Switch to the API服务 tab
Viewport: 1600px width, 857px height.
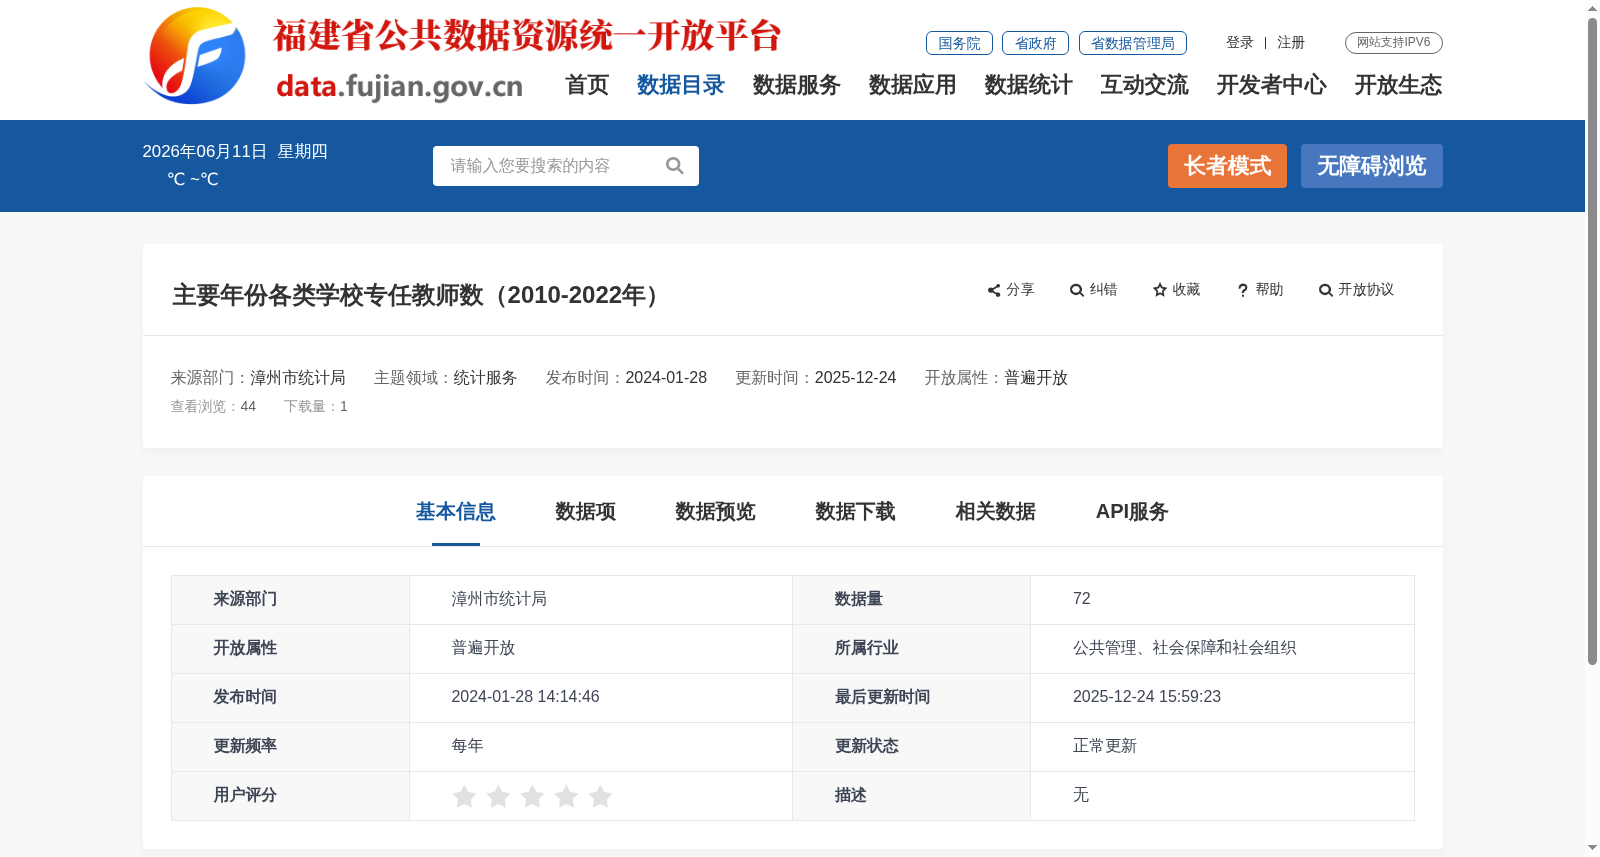pyautogui.click(x=1132, y=512)
